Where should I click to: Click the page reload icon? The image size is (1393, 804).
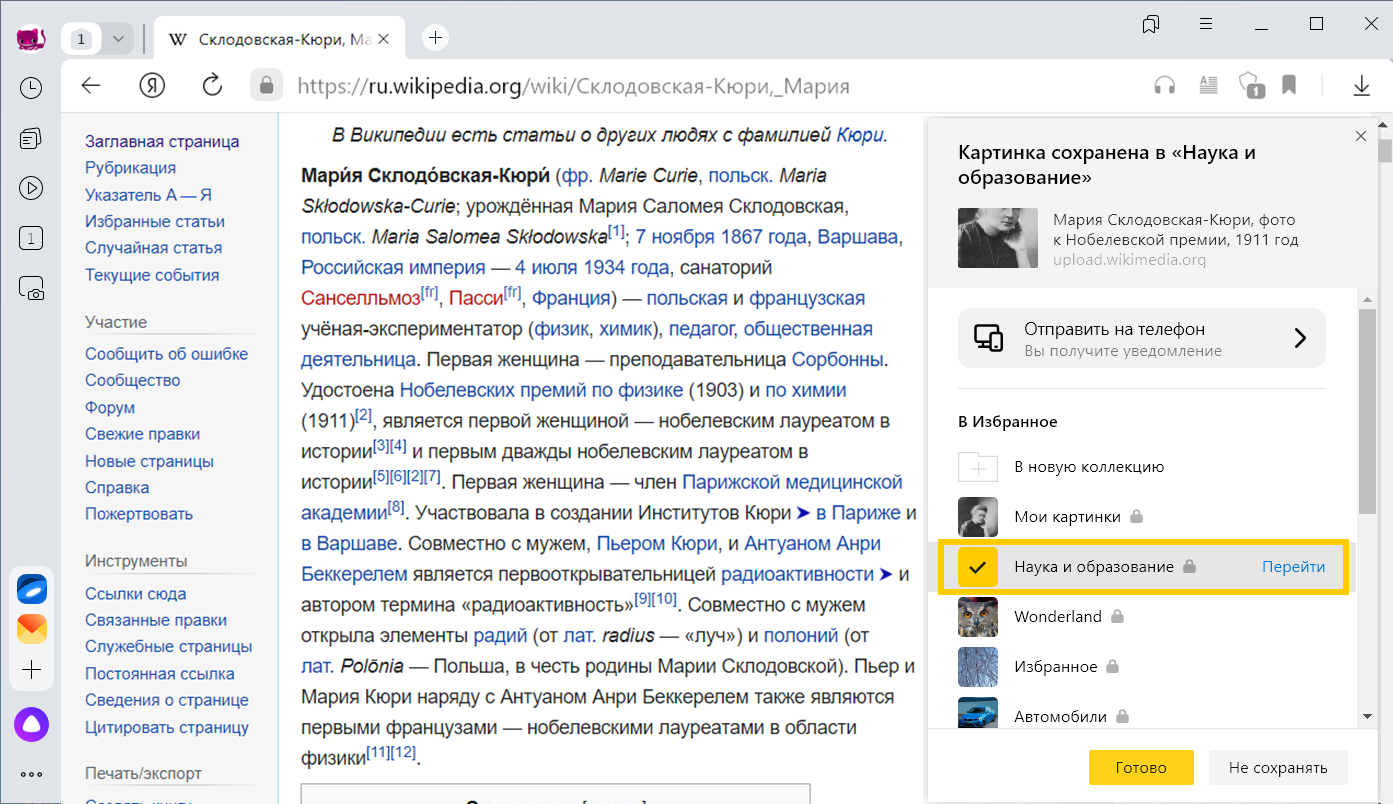pos(212,86)
